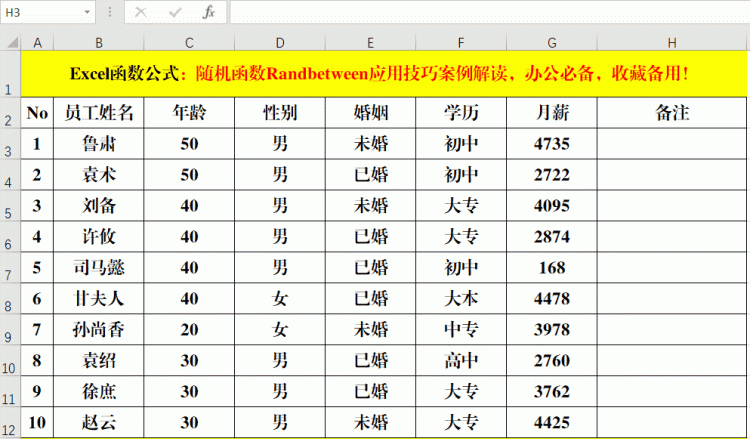Viewport: 750px width, 439px height.
Task: Select the cell with name '袁术'
Action: coord(99,175)
